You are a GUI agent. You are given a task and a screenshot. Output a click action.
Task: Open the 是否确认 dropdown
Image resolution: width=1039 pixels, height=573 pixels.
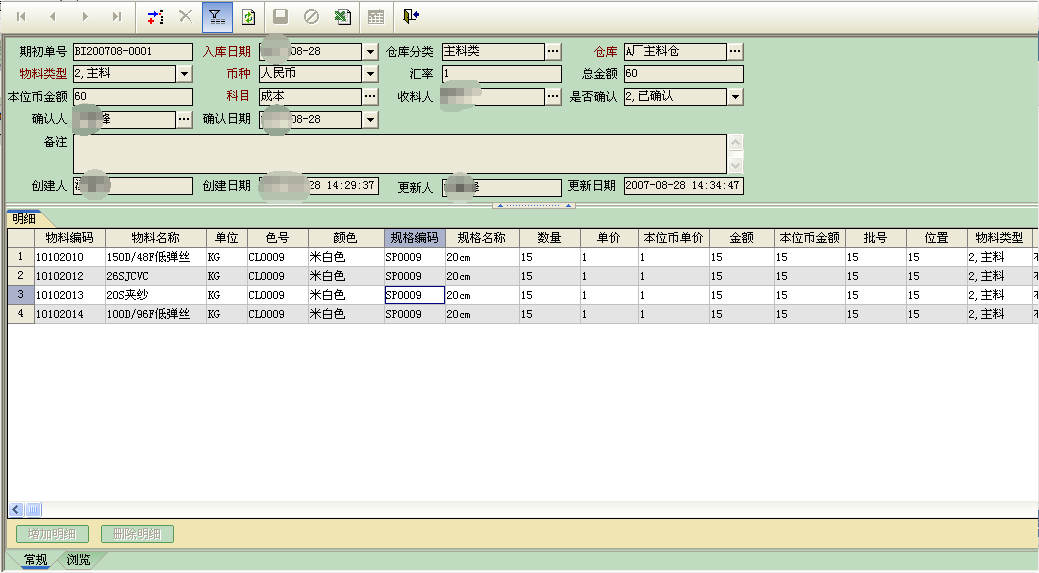[x=735, y=97]
